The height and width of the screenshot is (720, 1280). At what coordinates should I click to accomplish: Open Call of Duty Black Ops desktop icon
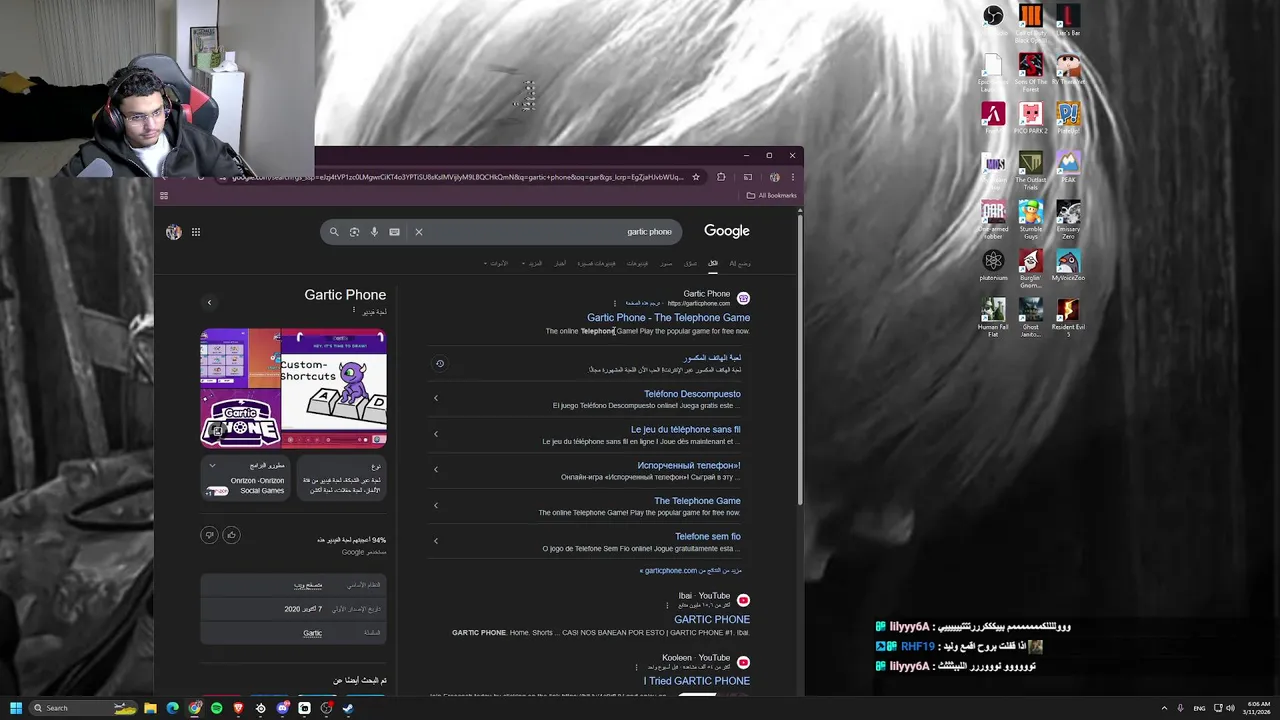click(x=1031, y=22)
